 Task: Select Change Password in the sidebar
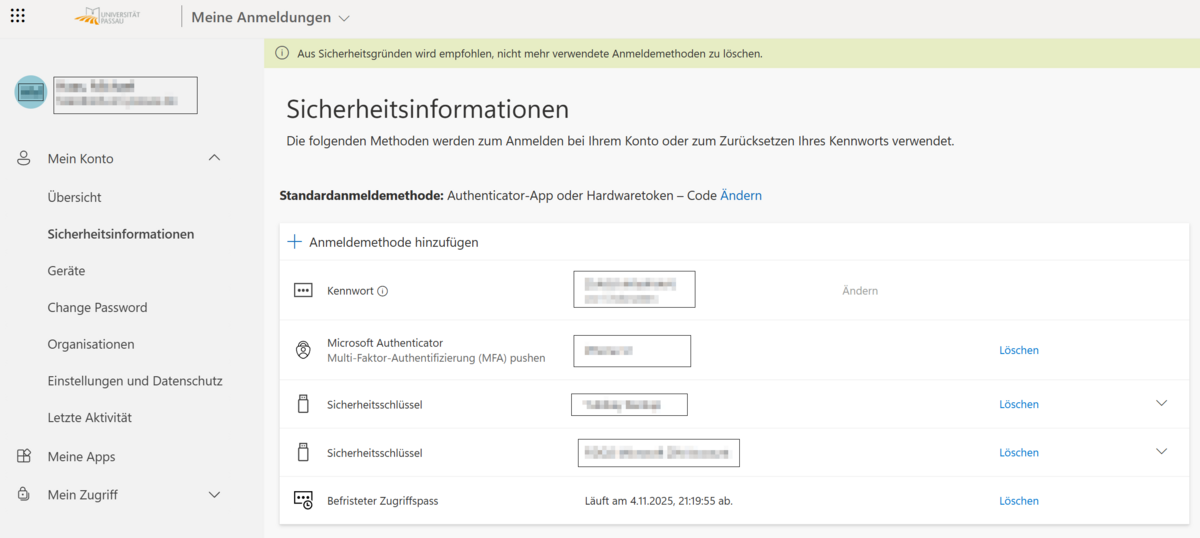(97, 308)
